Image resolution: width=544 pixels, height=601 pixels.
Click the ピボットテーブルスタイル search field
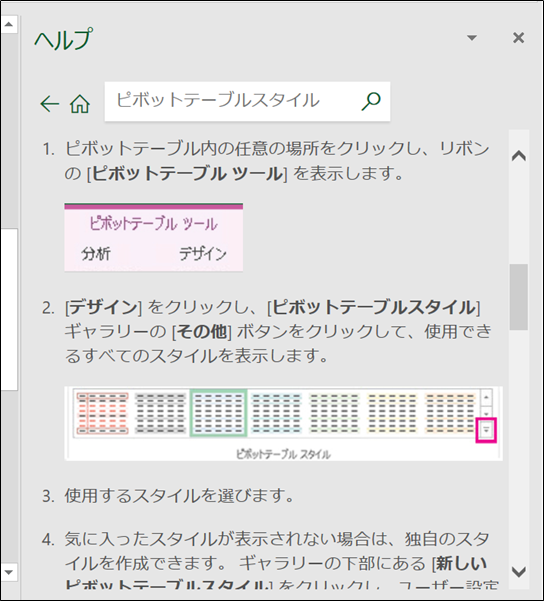[247, 101]
